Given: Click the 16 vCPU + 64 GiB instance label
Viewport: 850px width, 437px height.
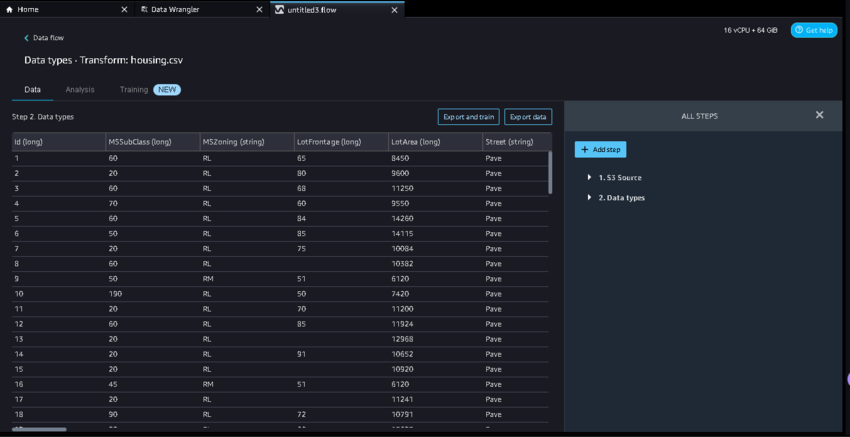Looking at the screenshot, I should coord(750,30).
